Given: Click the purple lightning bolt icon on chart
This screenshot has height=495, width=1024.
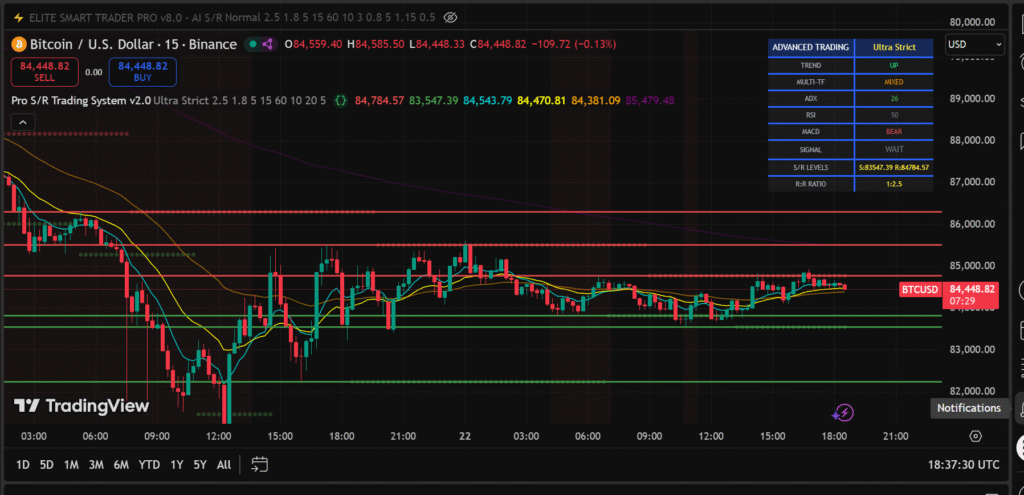Looking at the screenshot, I should 843,412.
